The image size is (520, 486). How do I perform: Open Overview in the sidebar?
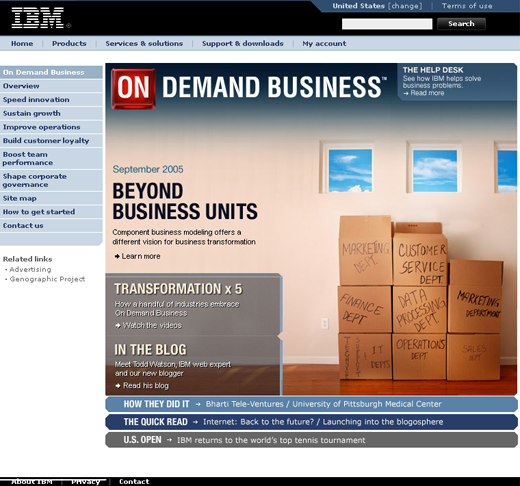tap(51, 86)
